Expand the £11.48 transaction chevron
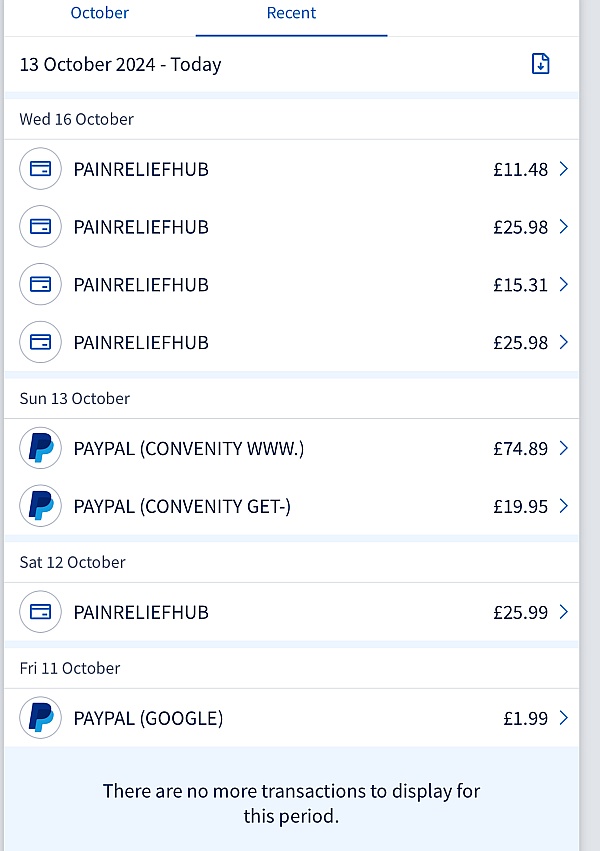The width and height of the screenshot is (600, 851). (x=564, y=169)
